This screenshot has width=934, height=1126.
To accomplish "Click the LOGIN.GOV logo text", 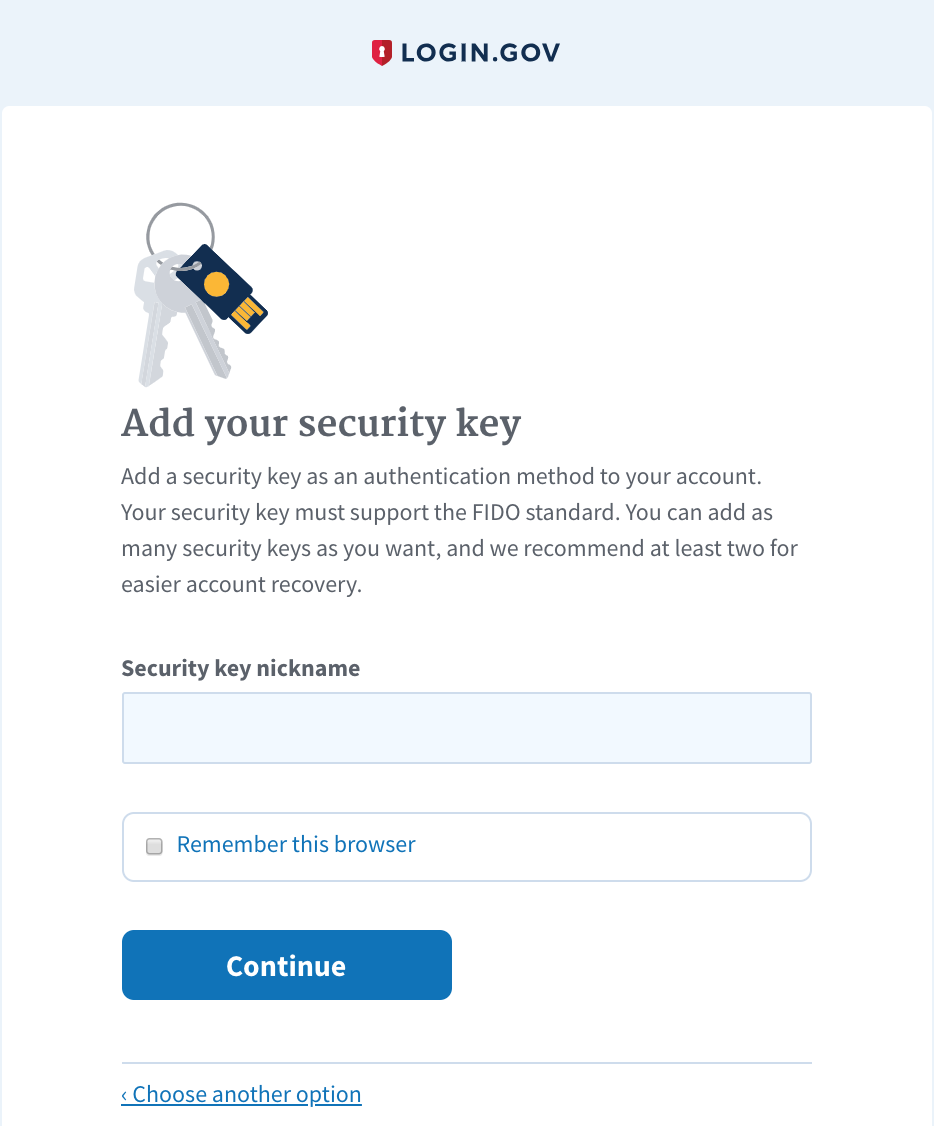I will tap(480, 53).
